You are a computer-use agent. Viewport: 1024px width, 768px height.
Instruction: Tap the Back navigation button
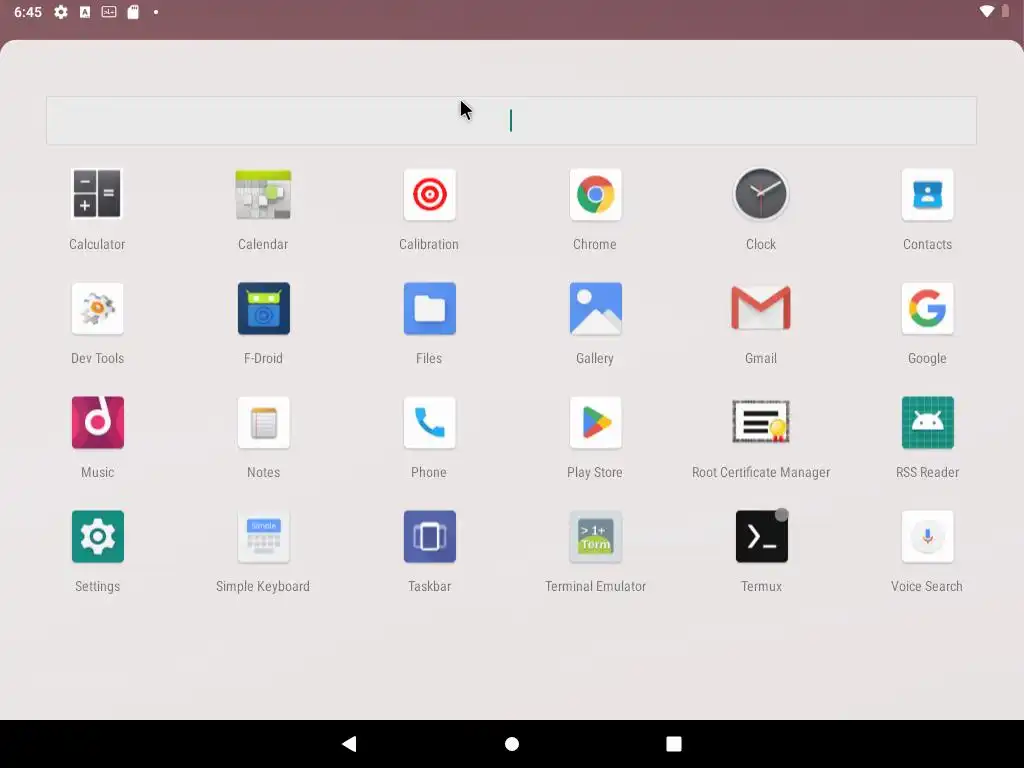point(349,744)
